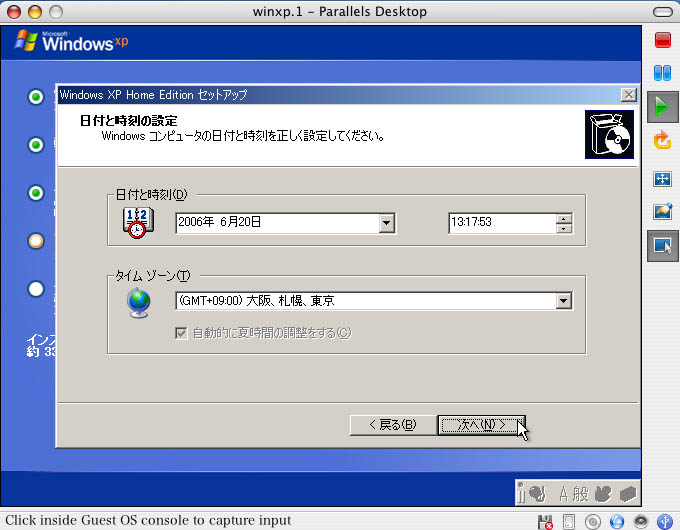Click the sound speaker status icon

(639, 521)
